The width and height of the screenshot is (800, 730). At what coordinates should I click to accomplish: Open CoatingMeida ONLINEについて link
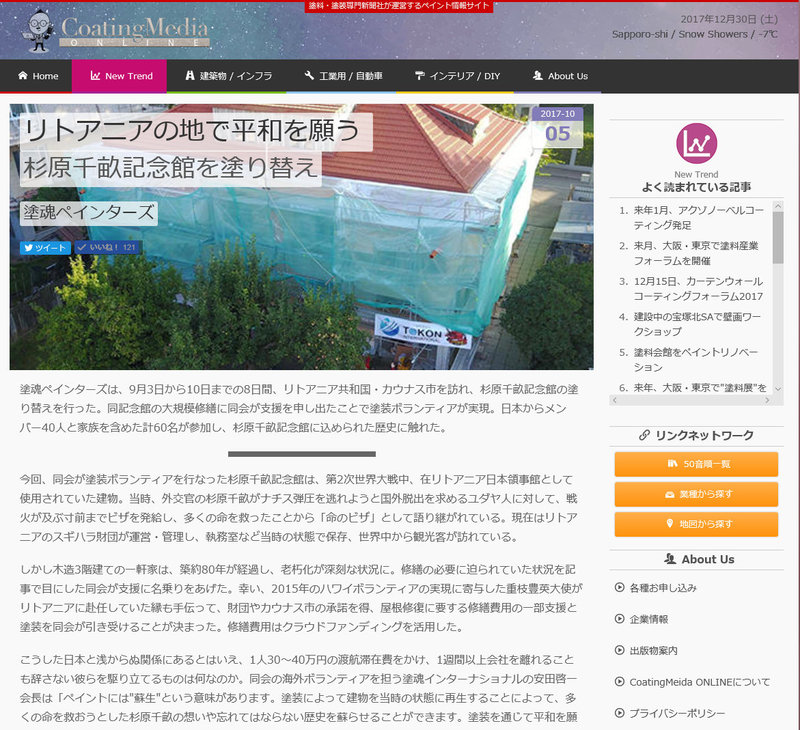(699, 683)
